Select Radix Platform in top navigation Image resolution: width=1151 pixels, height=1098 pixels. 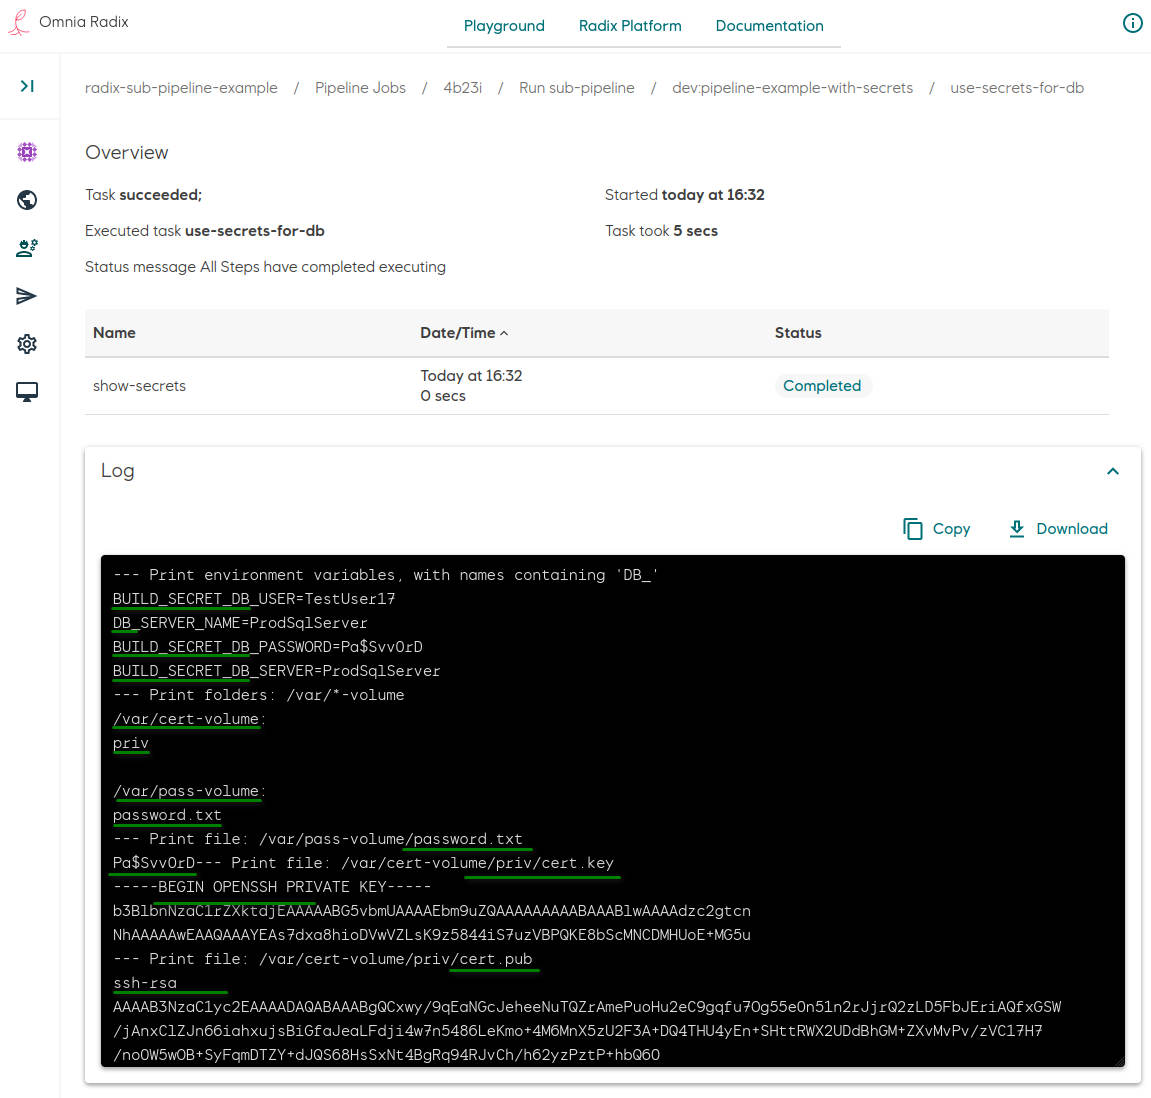click(630, 25)
